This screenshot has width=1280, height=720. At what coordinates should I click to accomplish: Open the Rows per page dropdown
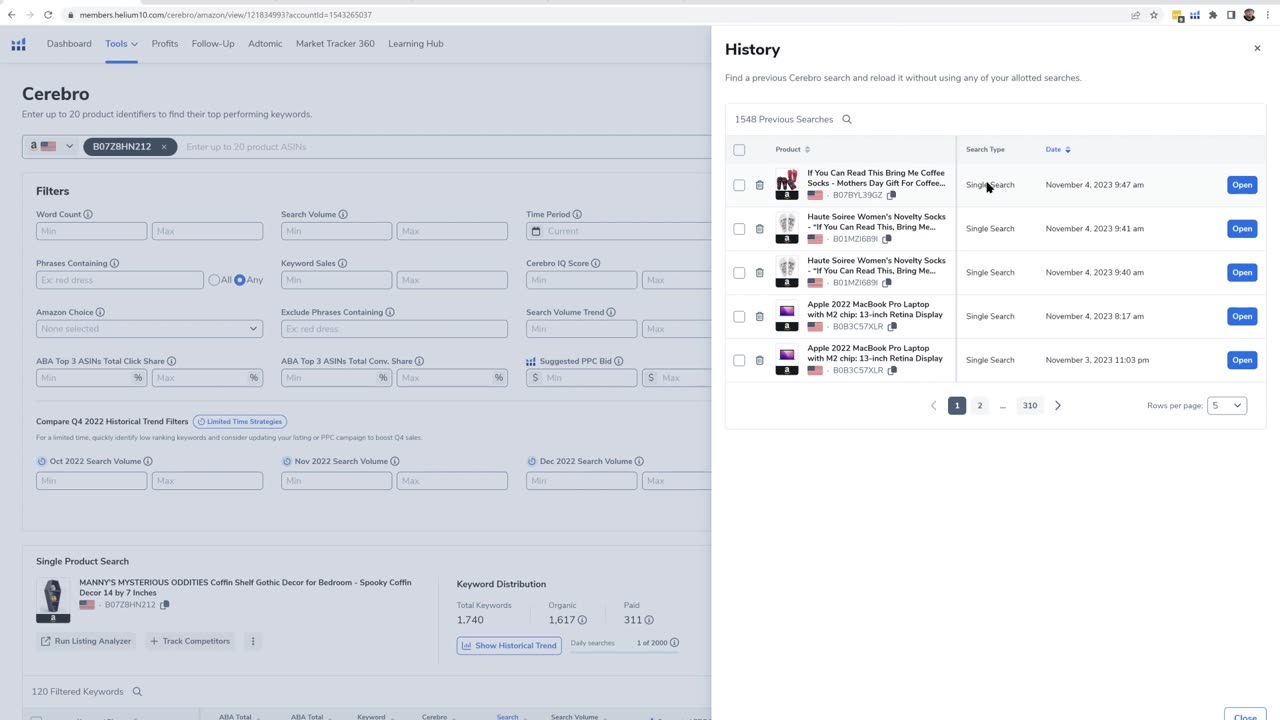1226,405
